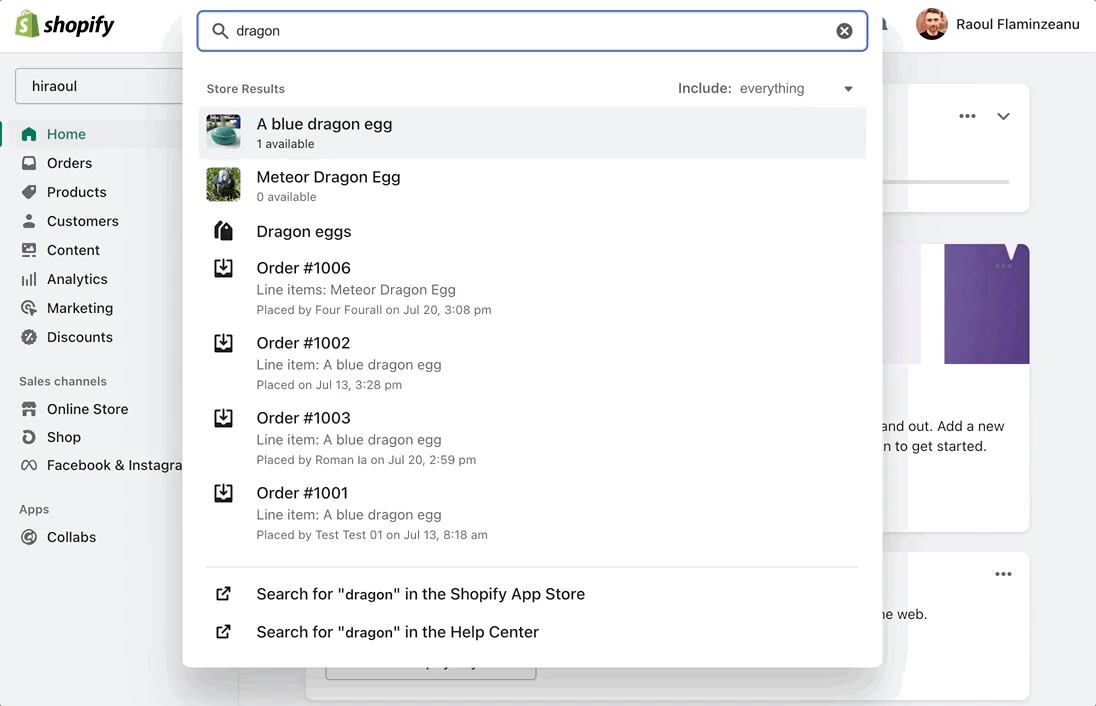Image resolution: width=1096 pixels, height=706 pixels.
Task: Click the Products tag icon
Action: pyautogui.click(x=29, y=192)
